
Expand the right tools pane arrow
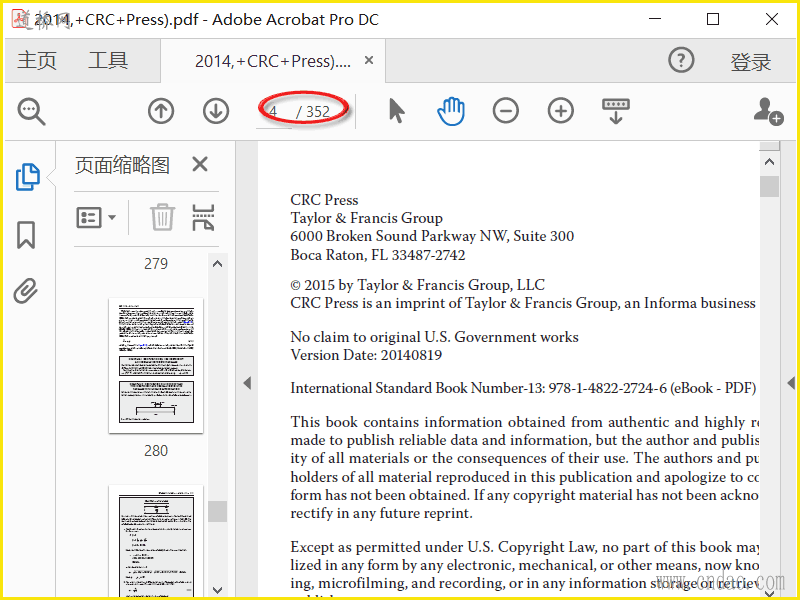click(x=791, y=383)
